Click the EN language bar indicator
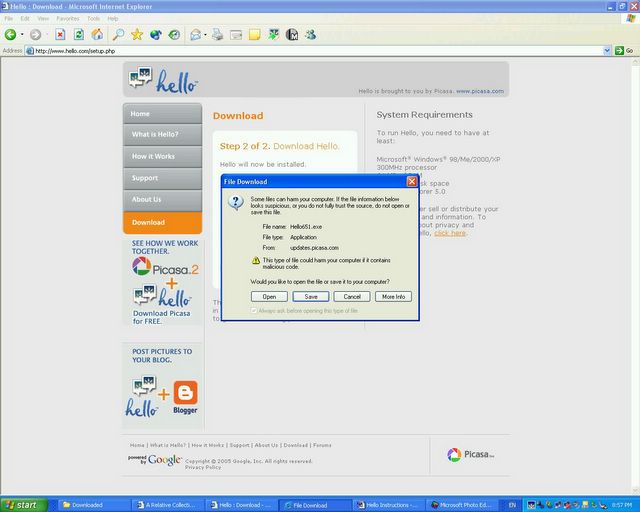Viewport: 640px width, 512px height. pyautogui.click(x=512, y=505)
